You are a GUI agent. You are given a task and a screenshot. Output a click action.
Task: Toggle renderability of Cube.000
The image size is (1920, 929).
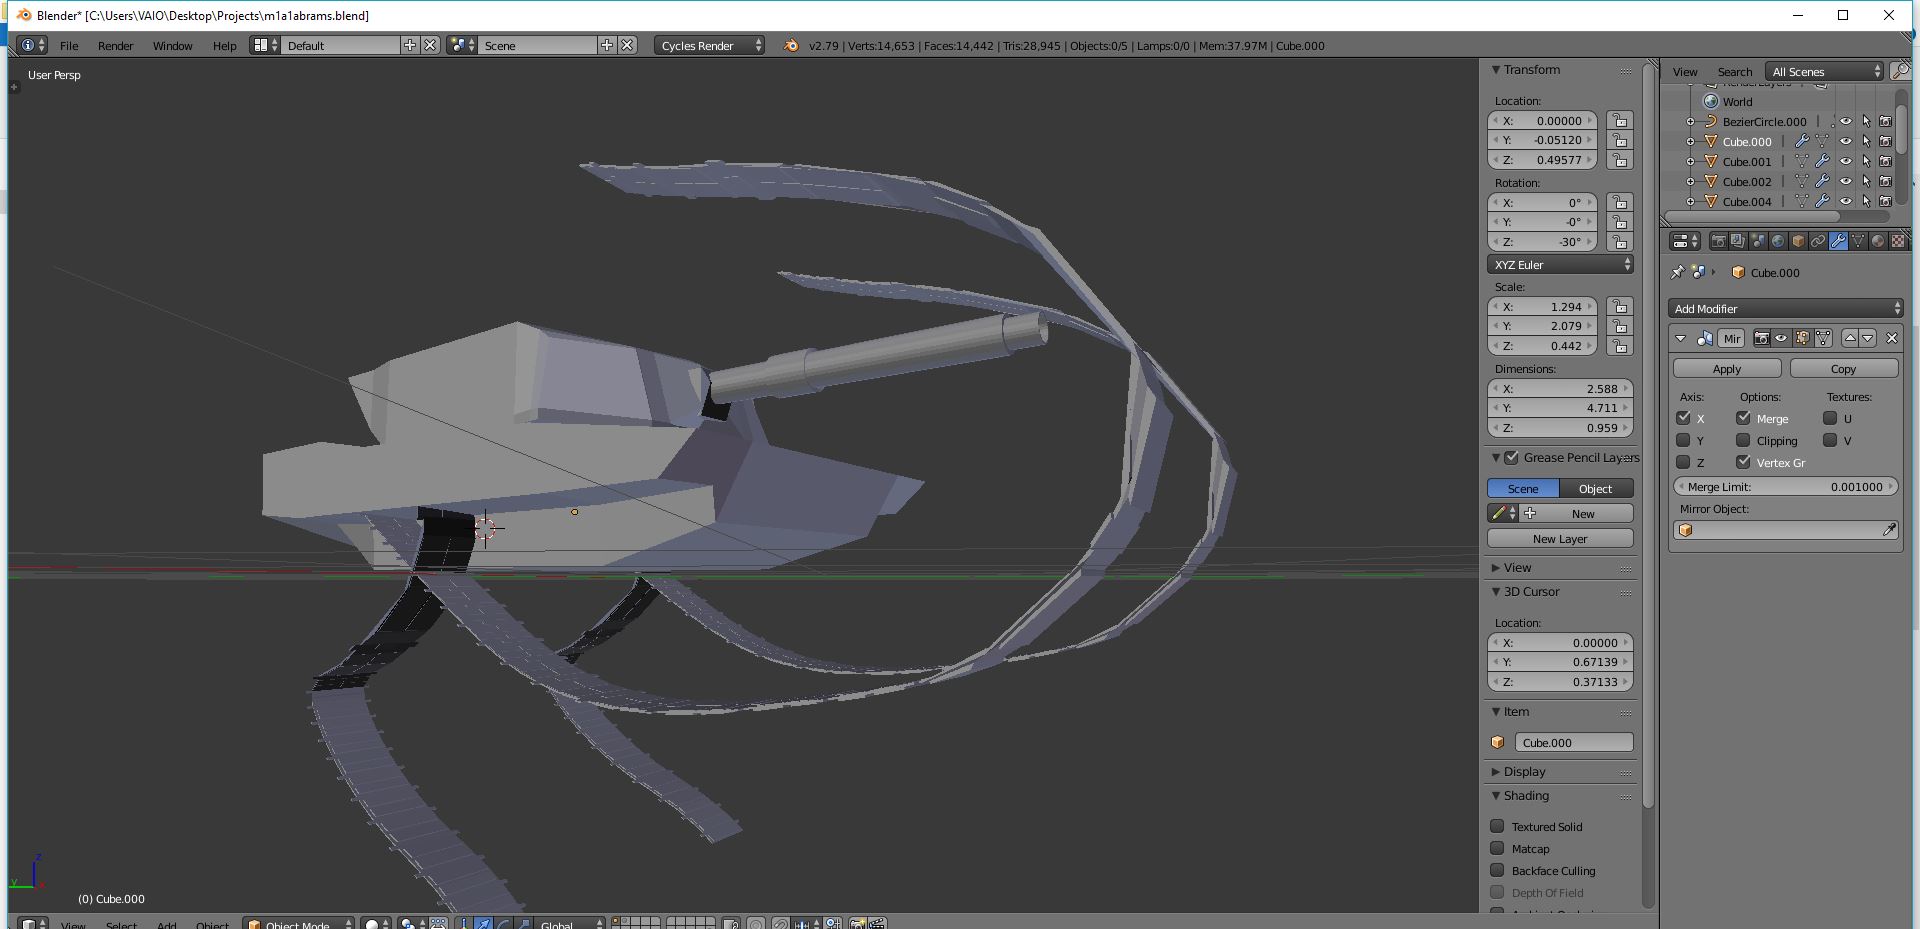1885,142
